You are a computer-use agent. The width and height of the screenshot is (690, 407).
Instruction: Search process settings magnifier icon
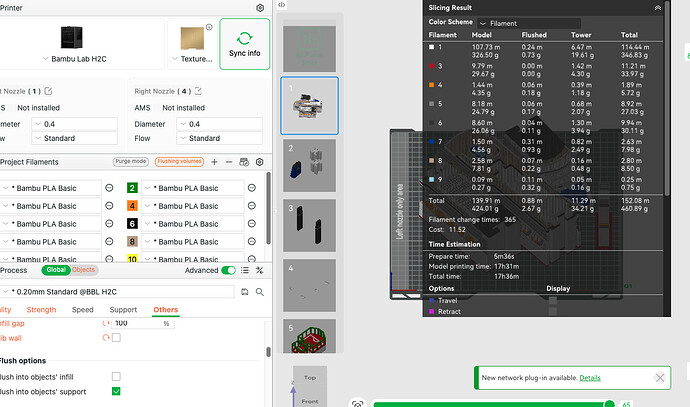coord(260,292)
